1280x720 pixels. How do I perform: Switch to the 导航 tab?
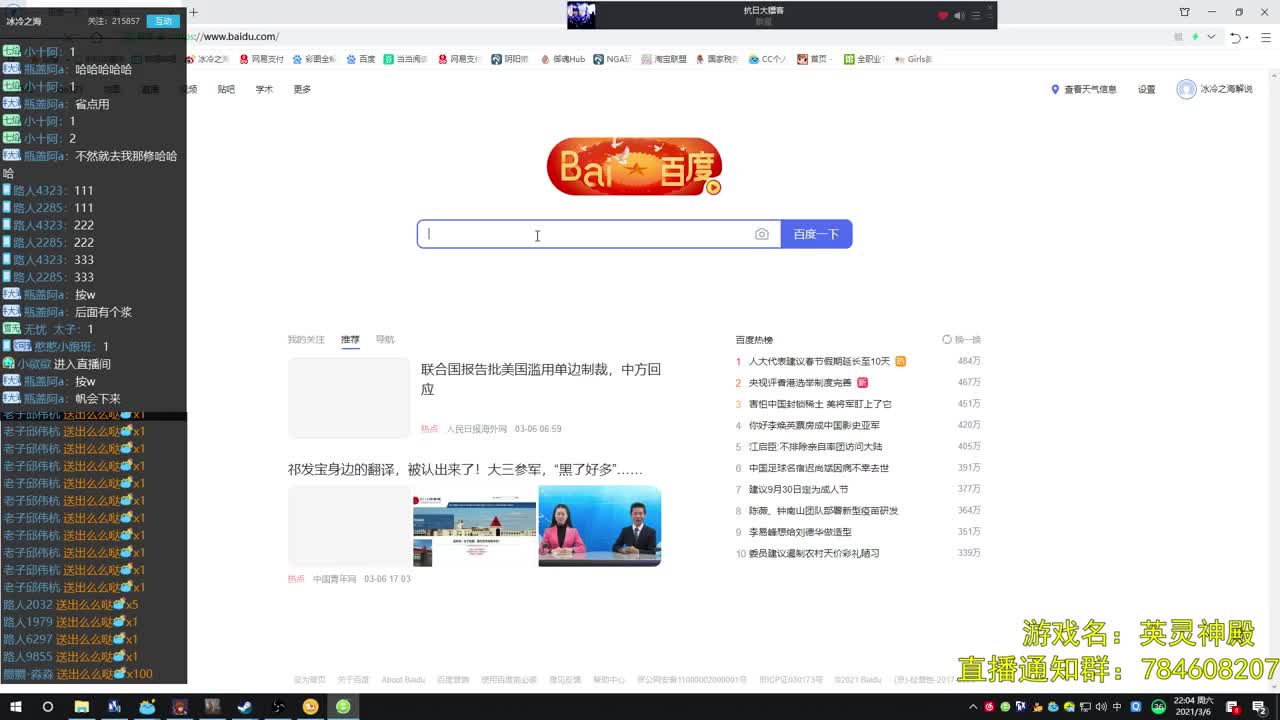(385, 340)
